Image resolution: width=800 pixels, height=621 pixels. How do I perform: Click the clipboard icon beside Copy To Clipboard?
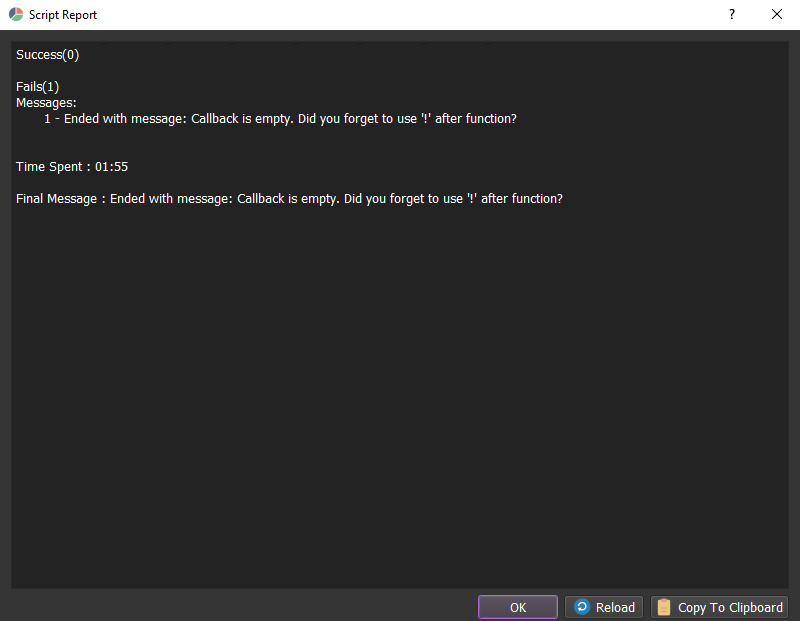[x=664, y=607]
